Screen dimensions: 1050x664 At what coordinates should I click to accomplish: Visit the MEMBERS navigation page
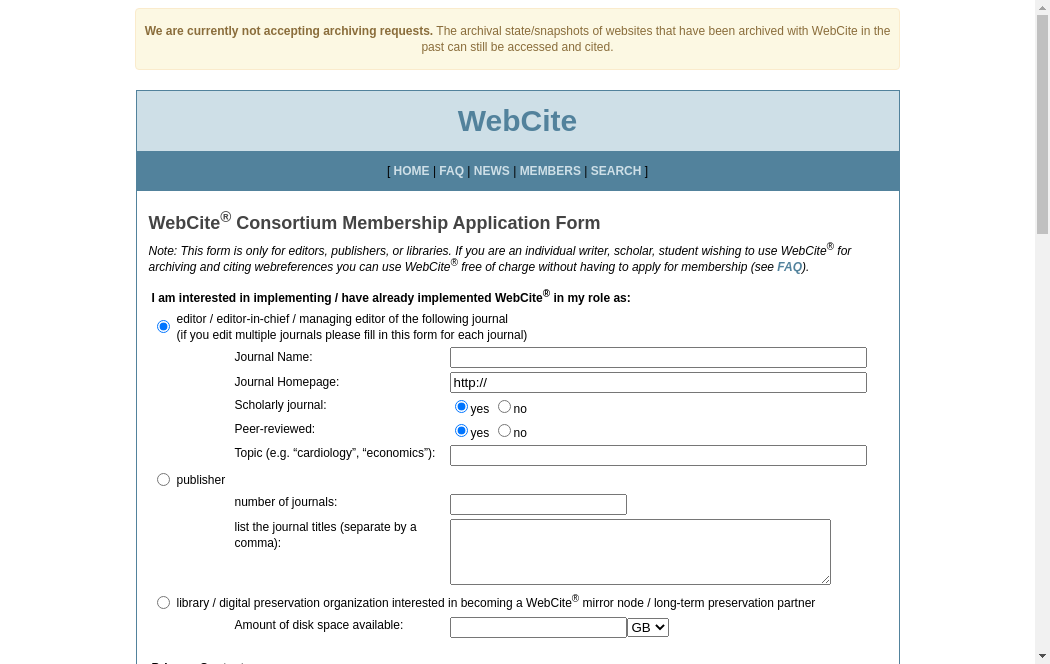click(550, 171)
